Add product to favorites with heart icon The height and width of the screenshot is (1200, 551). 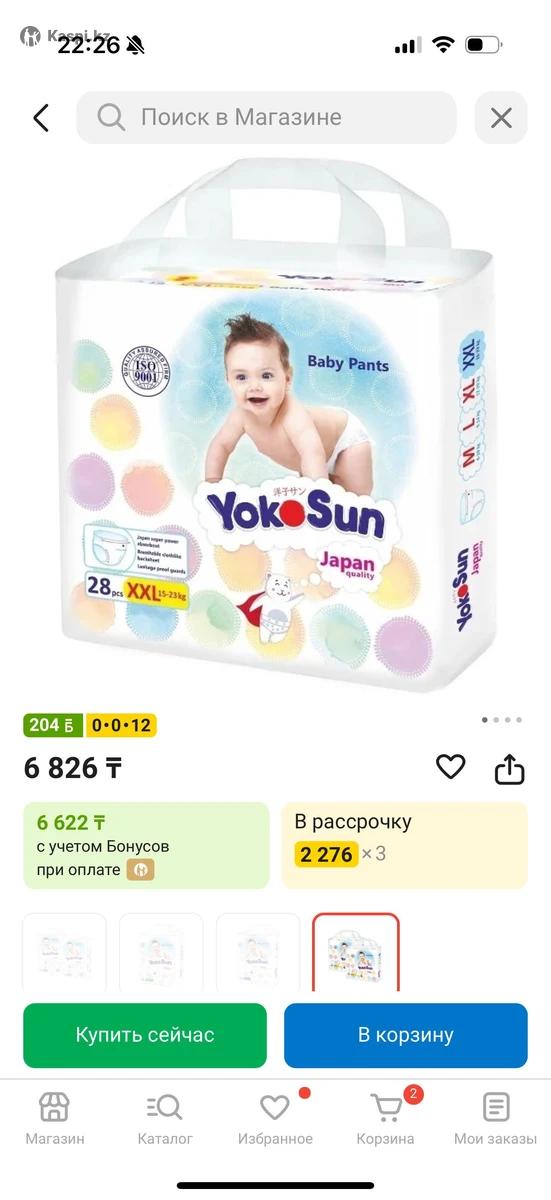pyautogui.click(x=451, y=767)
